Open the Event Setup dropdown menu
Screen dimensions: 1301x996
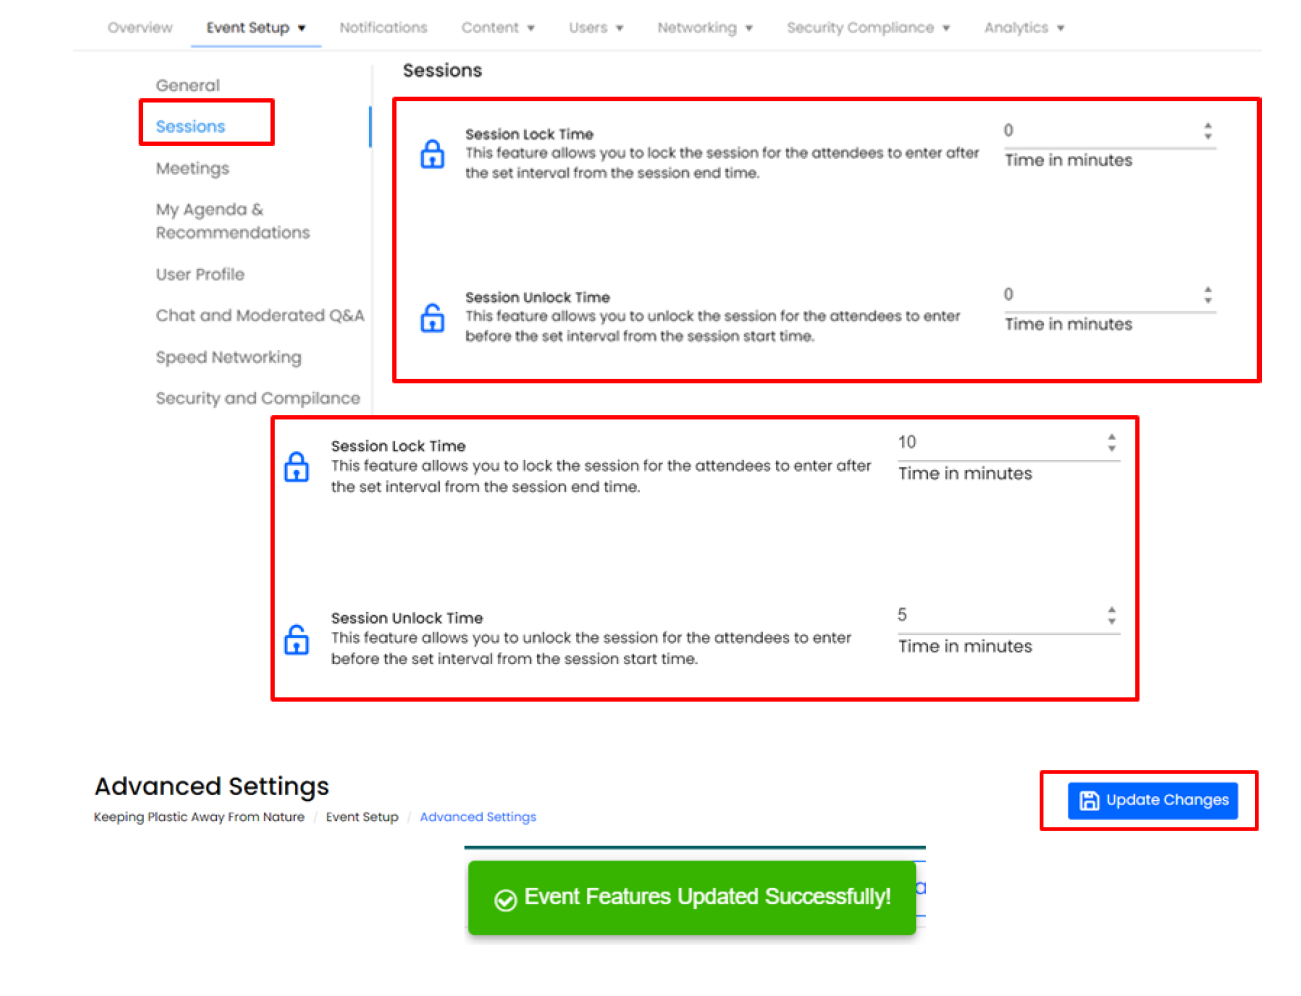[x=256, y=28]
